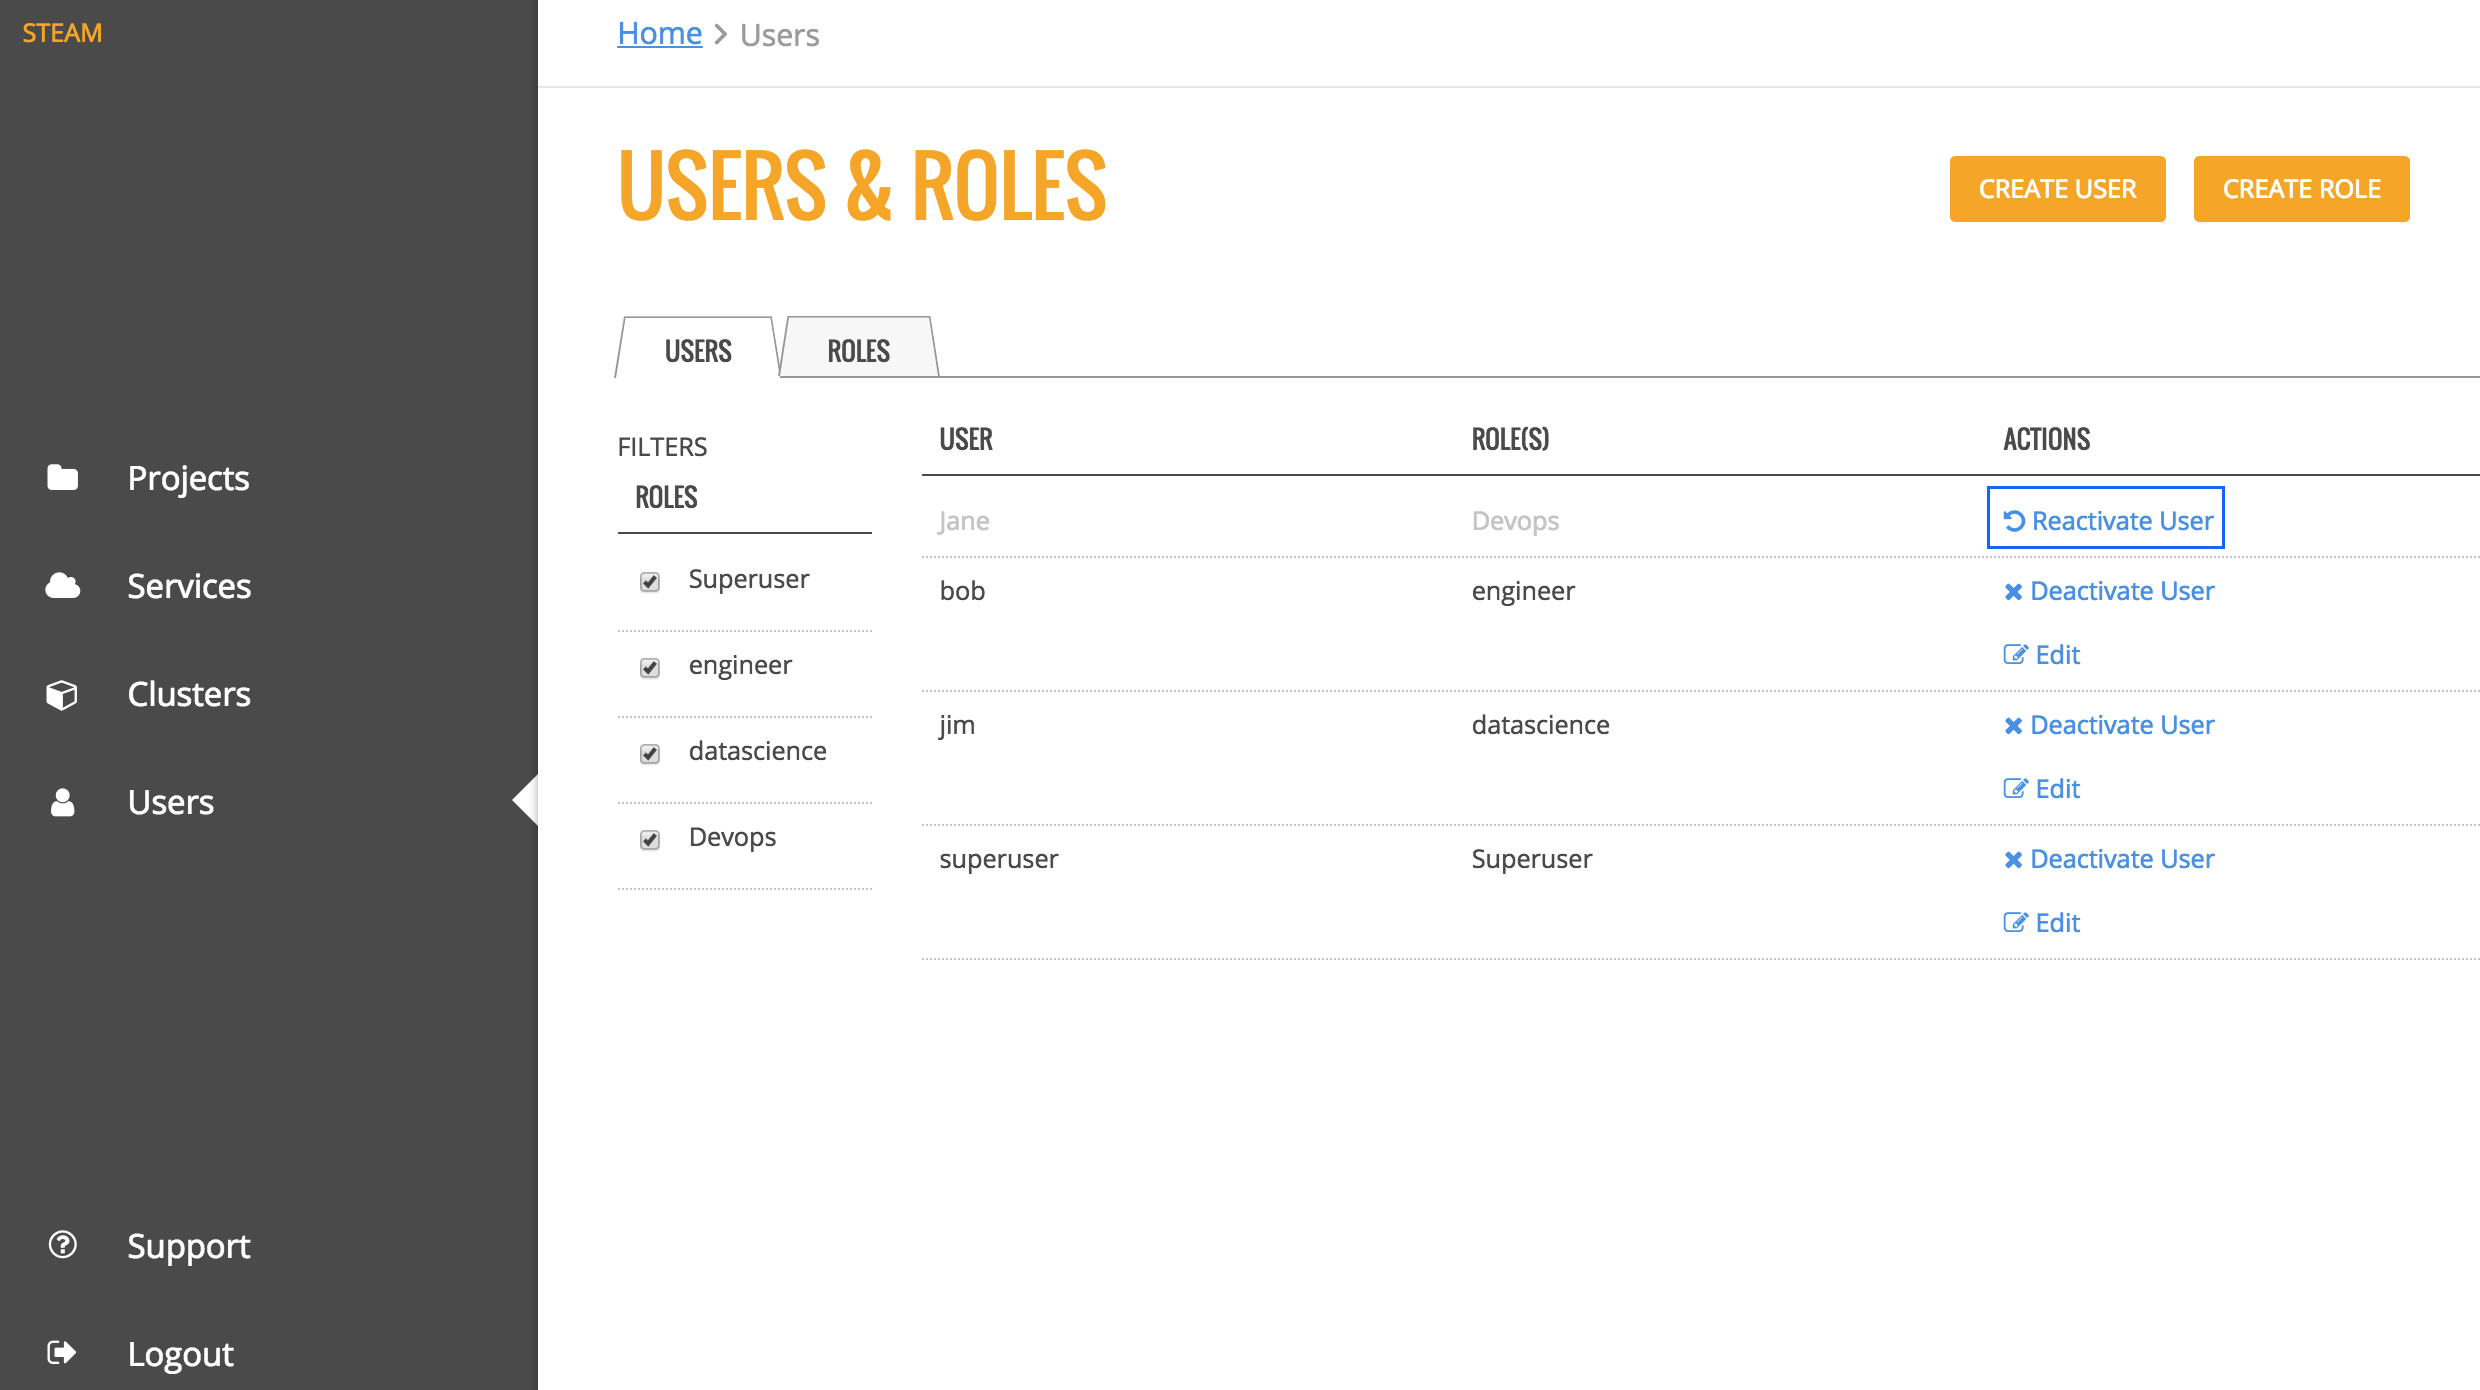Click the deactivate X icon for jim
Screen dimensions: 2480x1390
[x=2013, y=726]
